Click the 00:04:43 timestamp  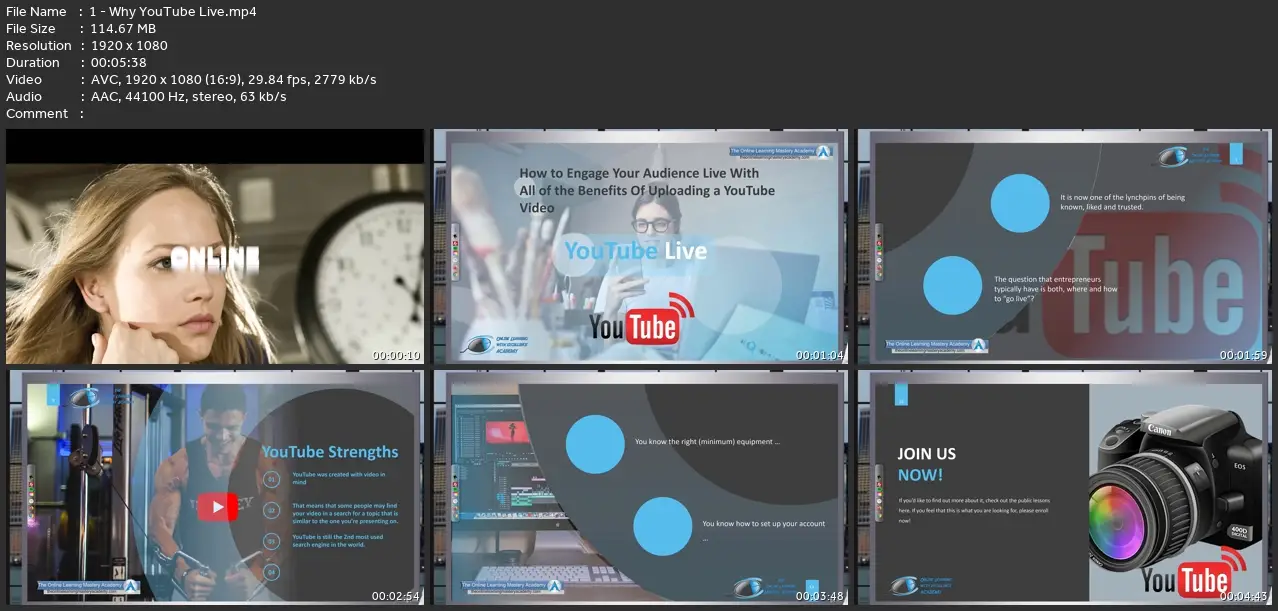1246,597
